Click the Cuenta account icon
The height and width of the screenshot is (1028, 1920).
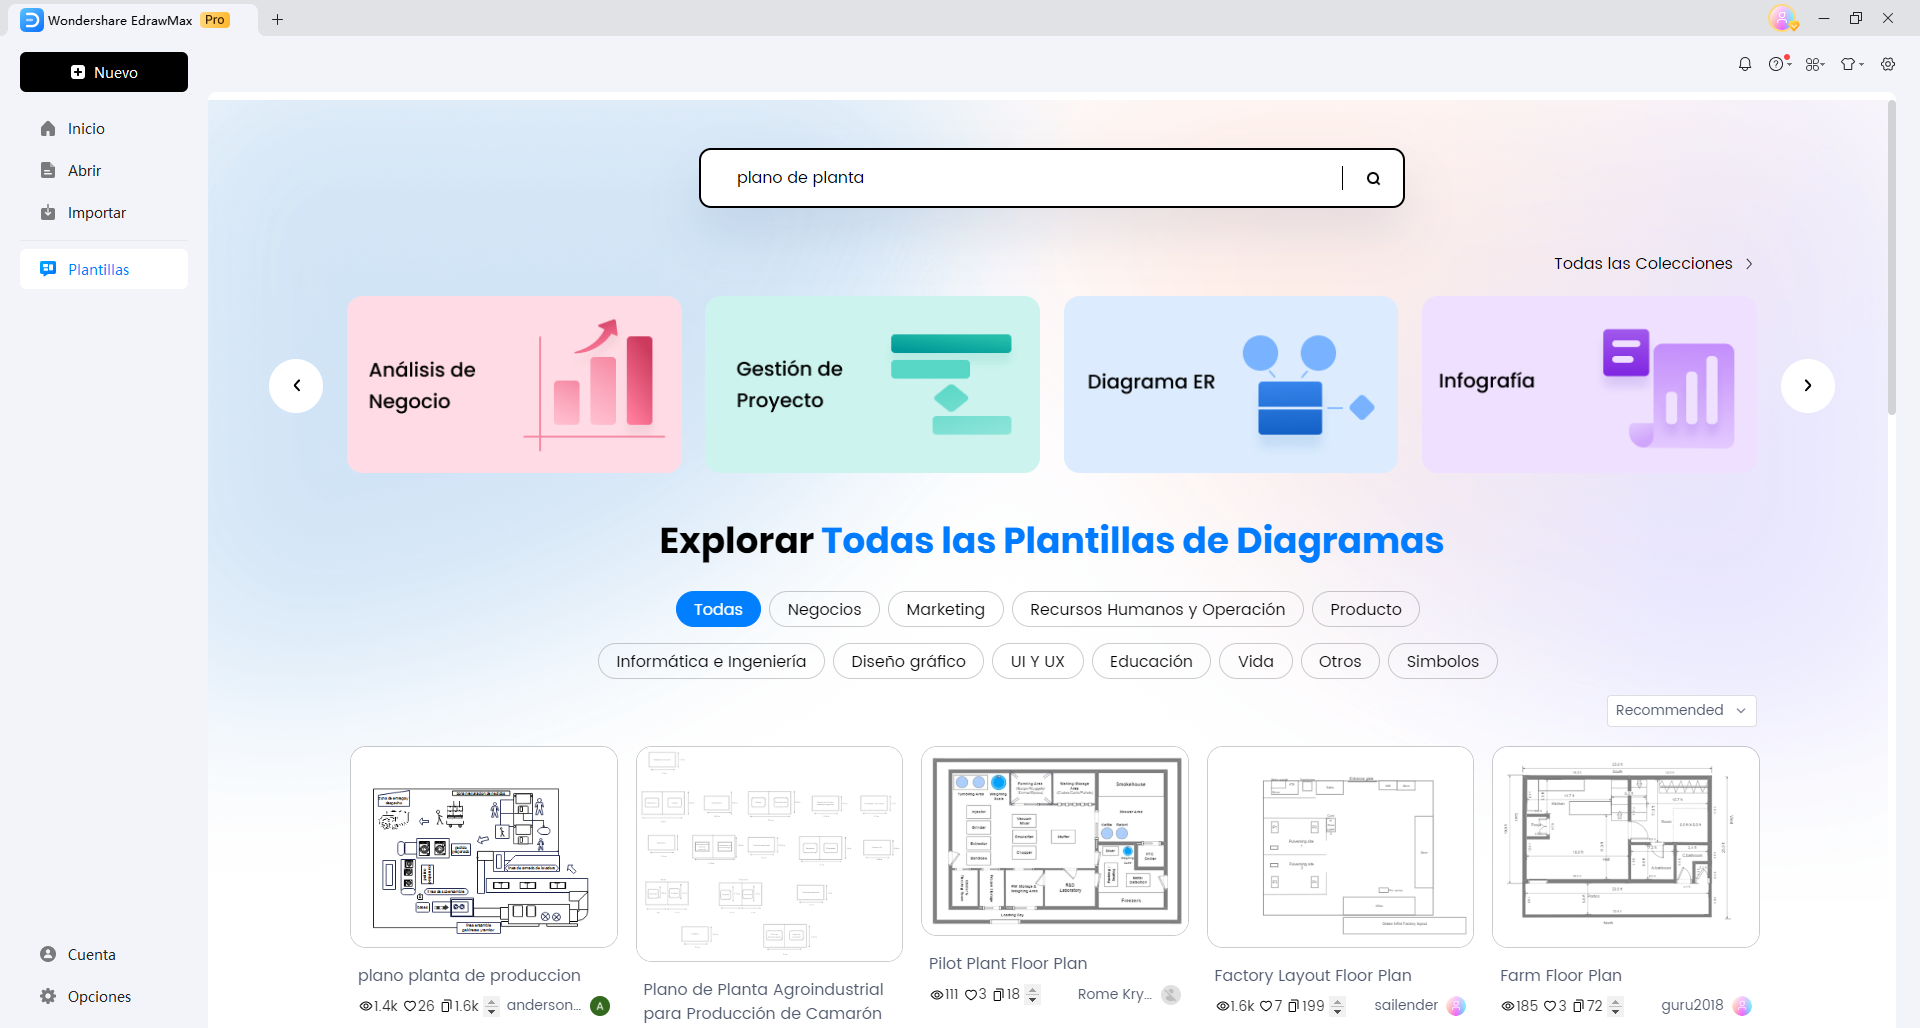(47, 954)
